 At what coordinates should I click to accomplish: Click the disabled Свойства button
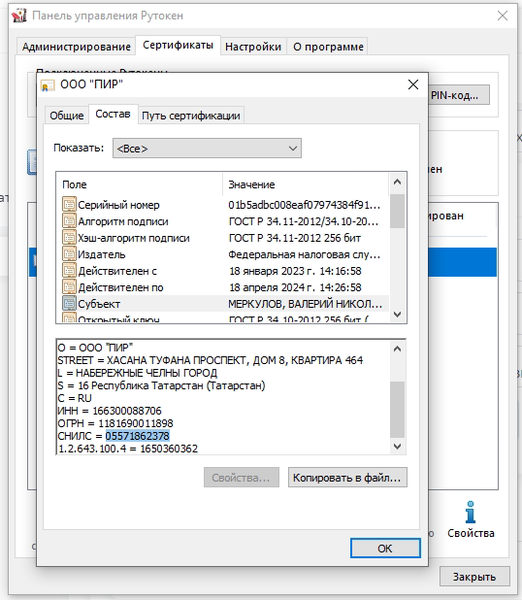click(241, 478)
